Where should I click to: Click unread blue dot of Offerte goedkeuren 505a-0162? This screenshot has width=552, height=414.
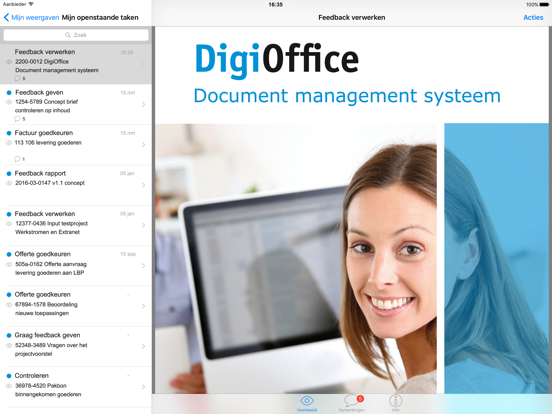tap(9, 255)
